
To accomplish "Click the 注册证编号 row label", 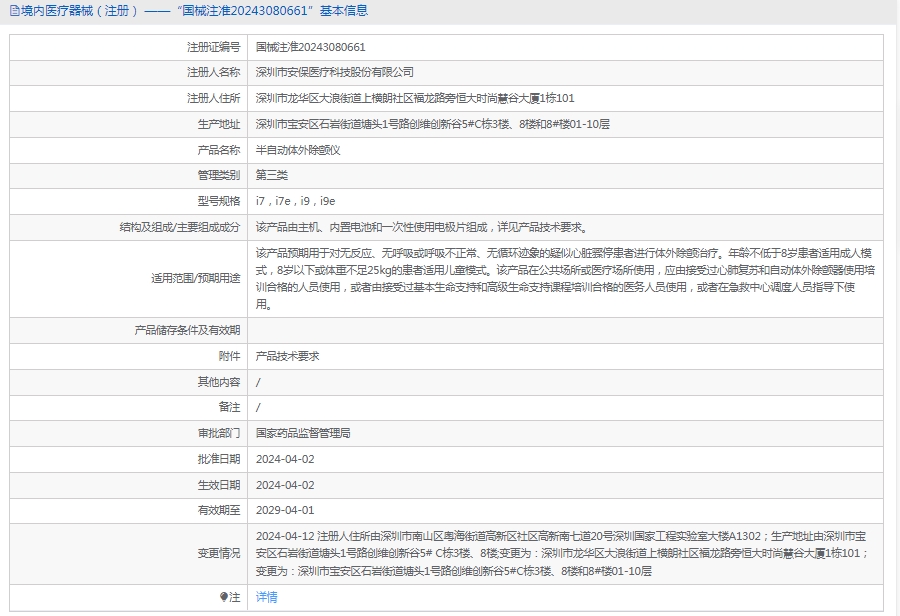I will pos(213,47).
